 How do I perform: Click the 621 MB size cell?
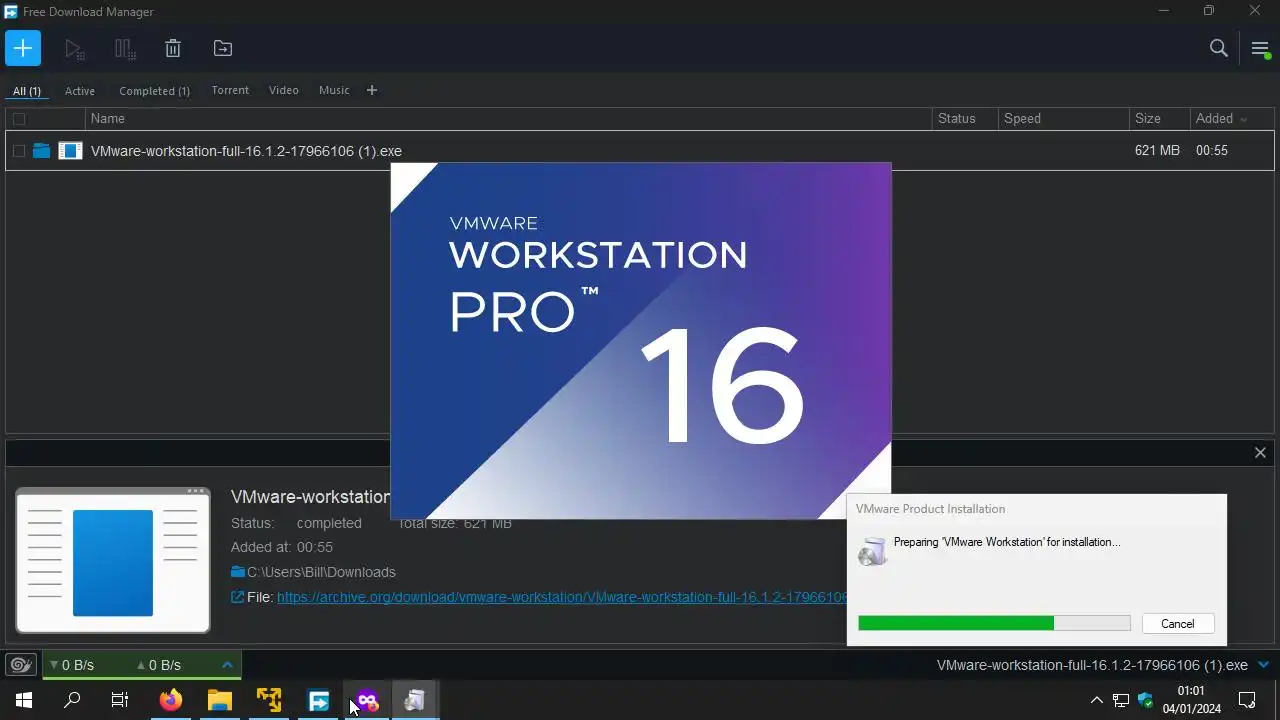[x=1157, y=150]
